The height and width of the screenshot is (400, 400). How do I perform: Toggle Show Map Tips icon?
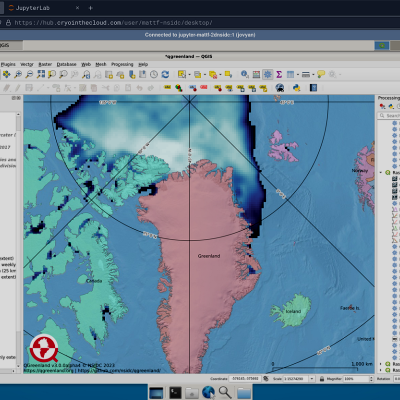pos(321,74)
